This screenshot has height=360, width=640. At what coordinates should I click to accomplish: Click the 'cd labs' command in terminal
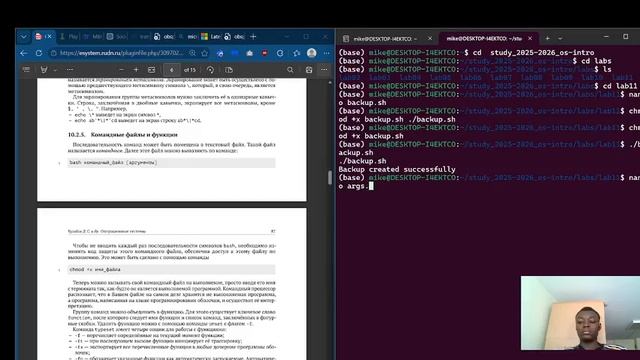pos(596,61)
